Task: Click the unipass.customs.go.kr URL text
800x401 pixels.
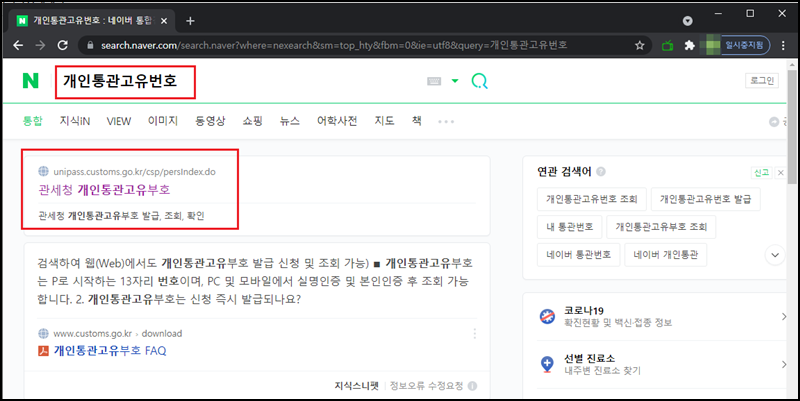Action: (134, 172)
